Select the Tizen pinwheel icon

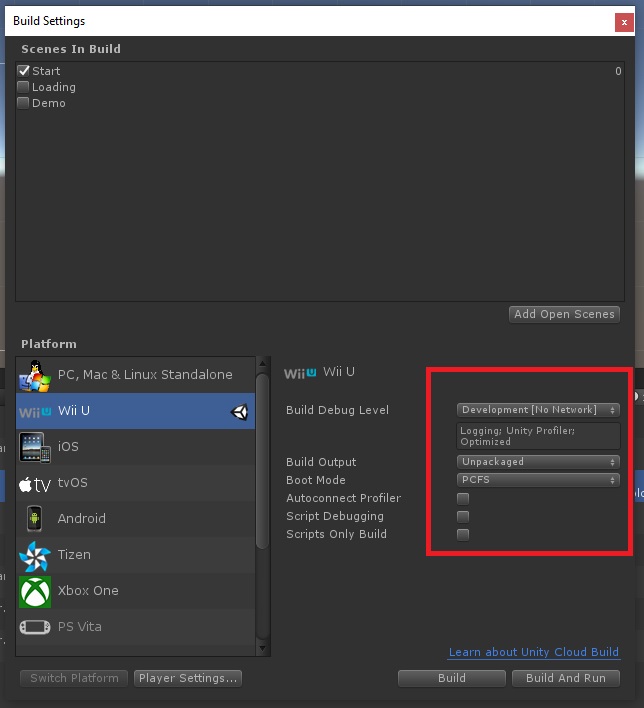click(x=35, y=556)
